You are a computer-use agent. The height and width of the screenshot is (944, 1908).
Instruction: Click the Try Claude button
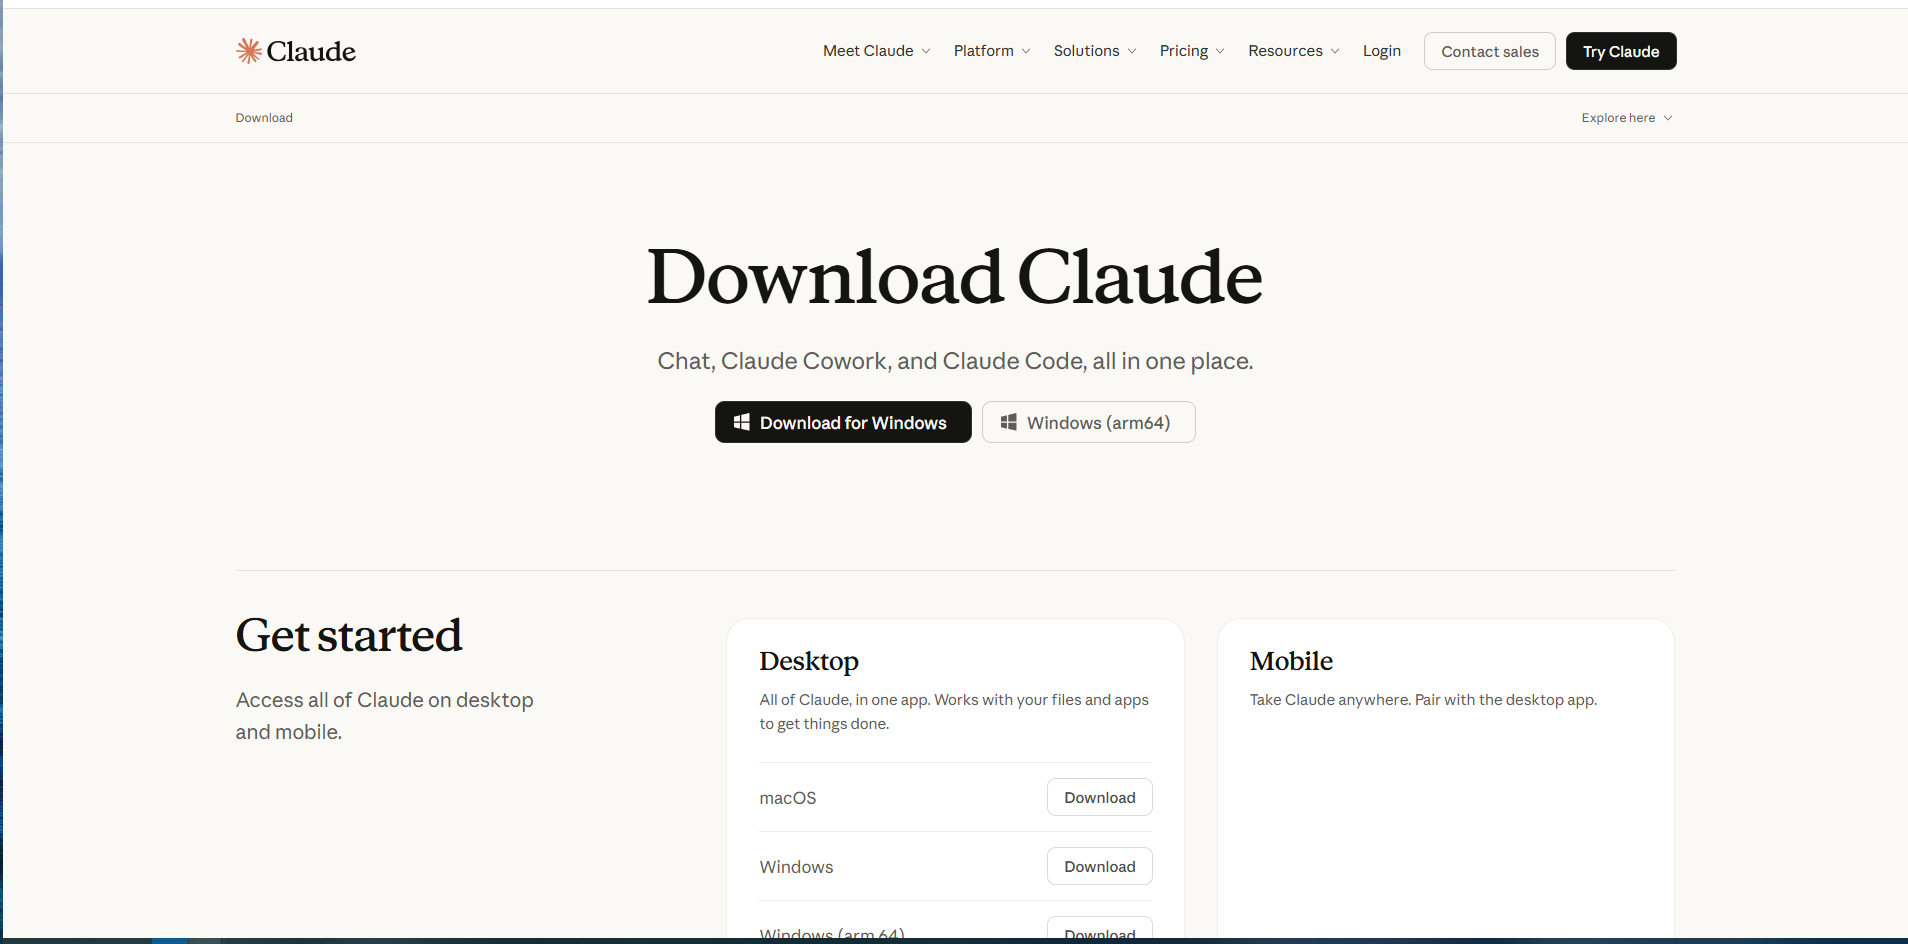click(x=1620, y=51)
